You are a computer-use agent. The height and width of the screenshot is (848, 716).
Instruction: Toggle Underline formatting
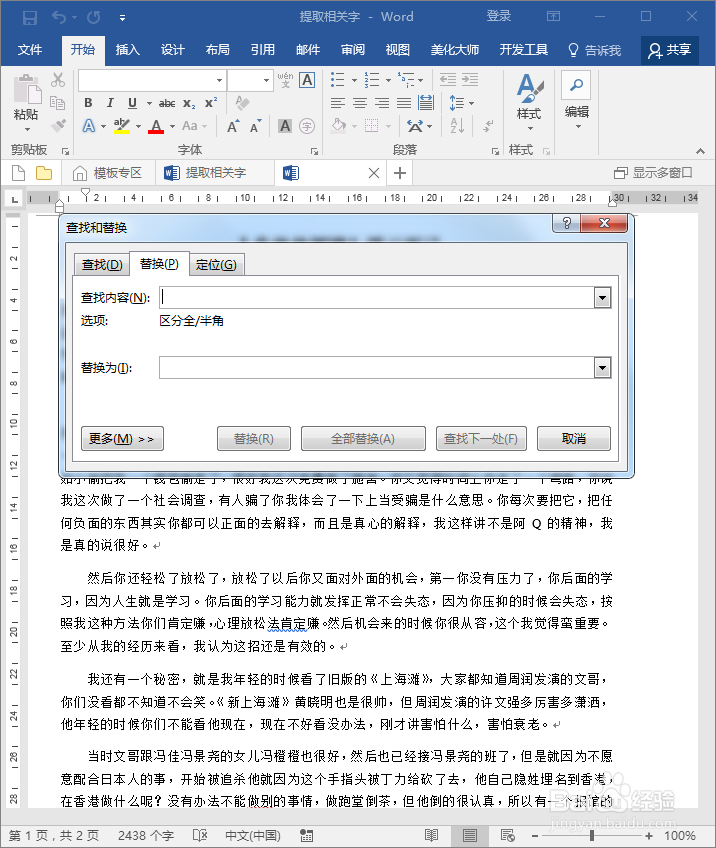pyautogui.click(x=132, y=103)
